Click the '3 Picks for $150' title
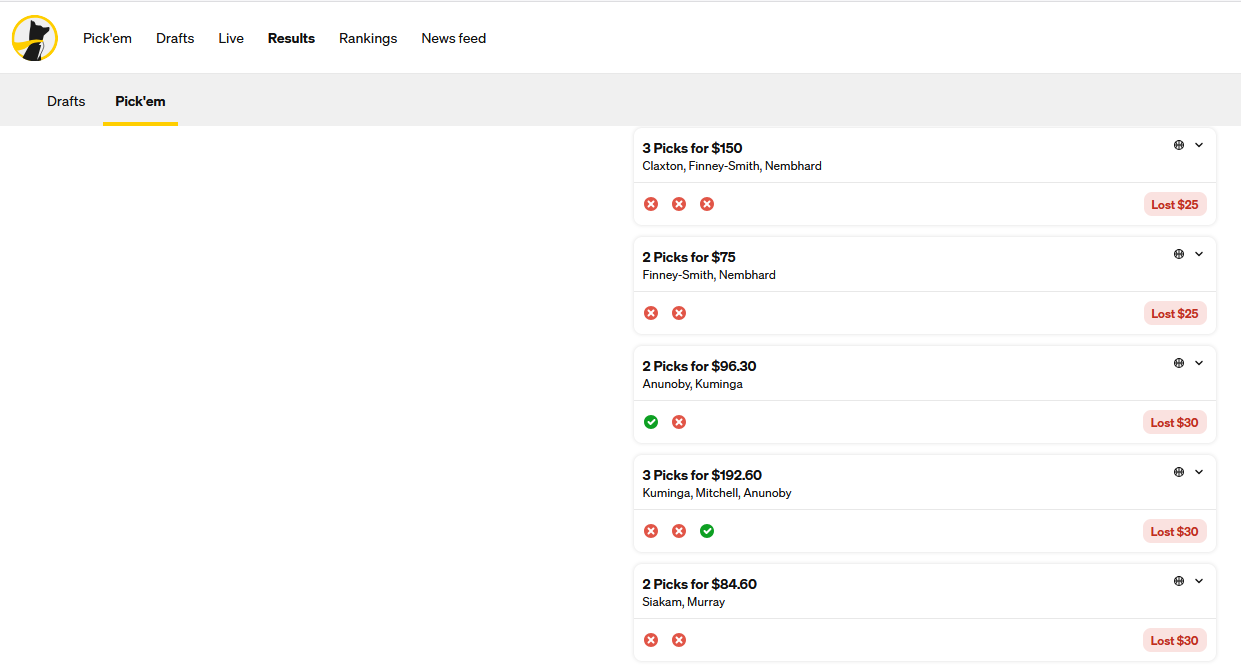The height and width of the screenshot is (666, 1241). pos(692,148)
